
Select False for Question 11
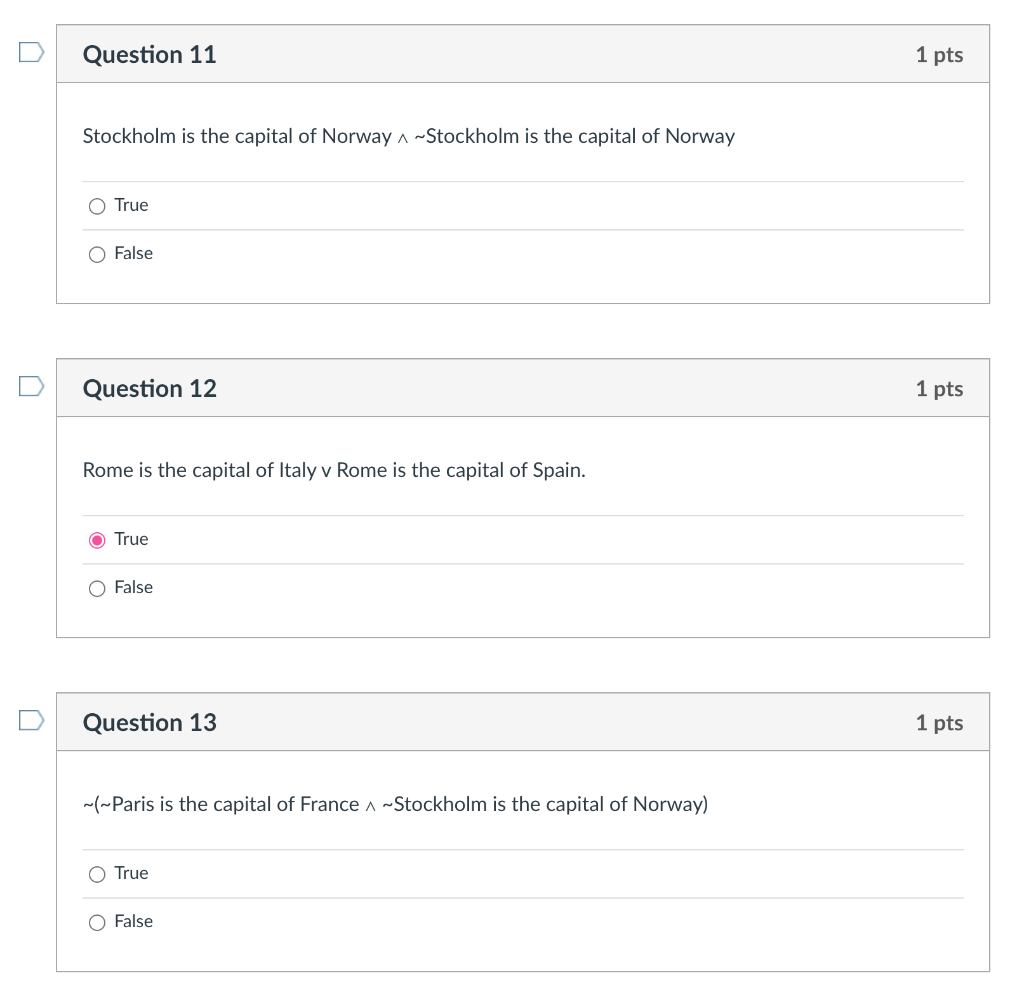pyautogui.click(x=97, y=254)
